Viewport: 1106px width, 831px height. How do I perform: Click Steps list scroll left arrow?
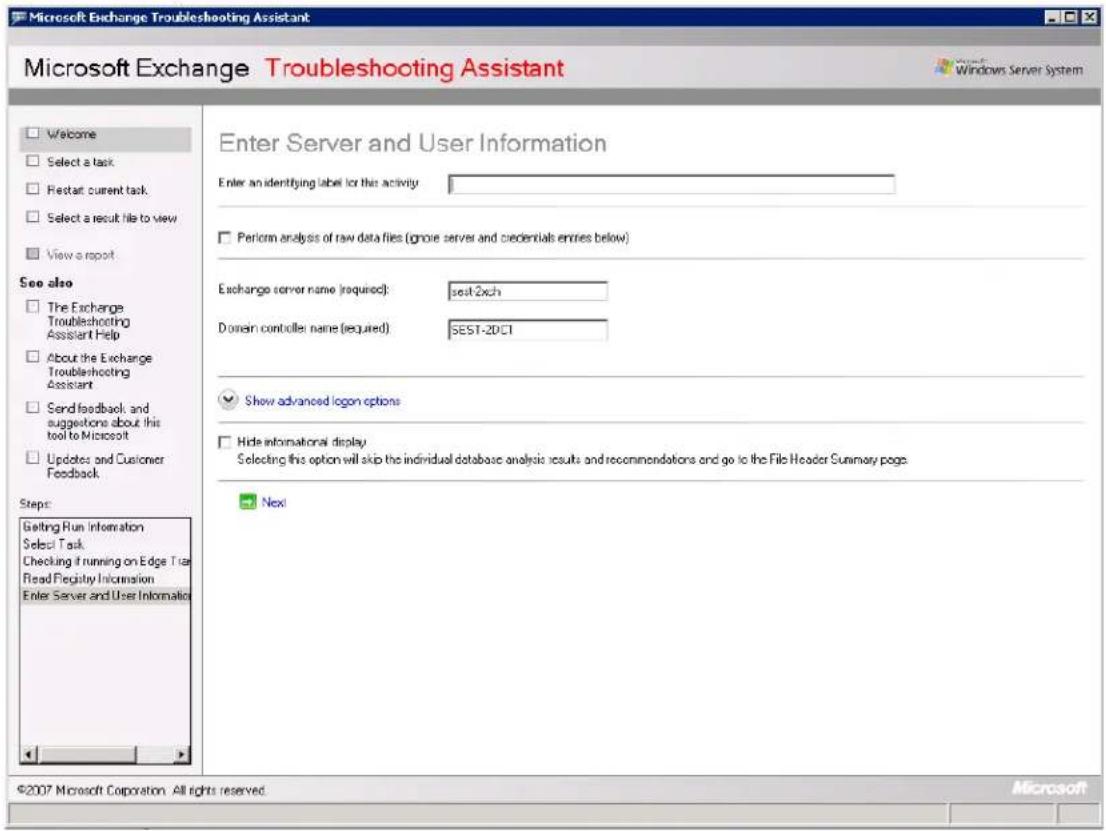(x=28, y=755)
